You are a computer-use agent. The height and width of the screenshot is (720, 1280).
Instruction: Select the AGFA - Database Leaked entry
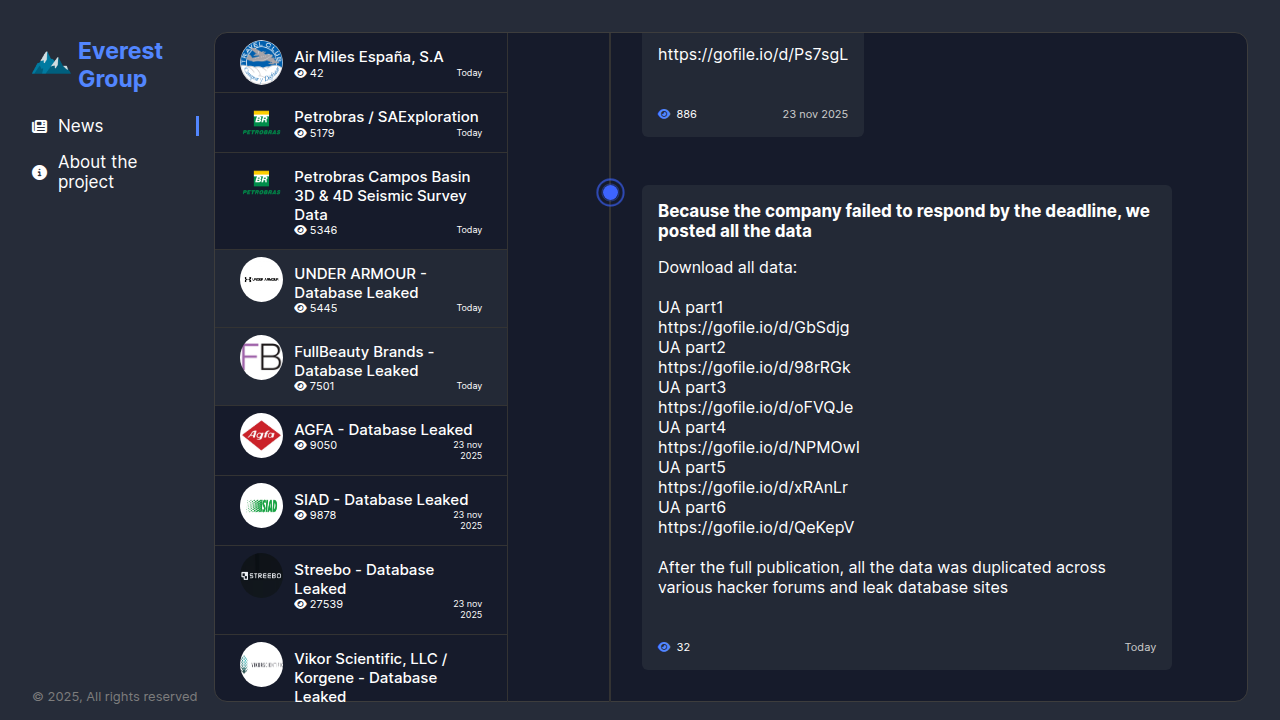383,430
